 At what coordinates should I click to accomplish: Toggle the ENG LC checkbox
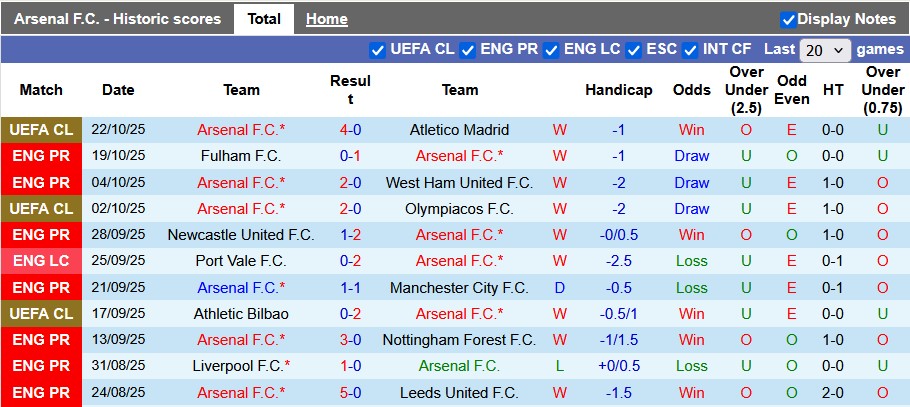click(551, 49)
